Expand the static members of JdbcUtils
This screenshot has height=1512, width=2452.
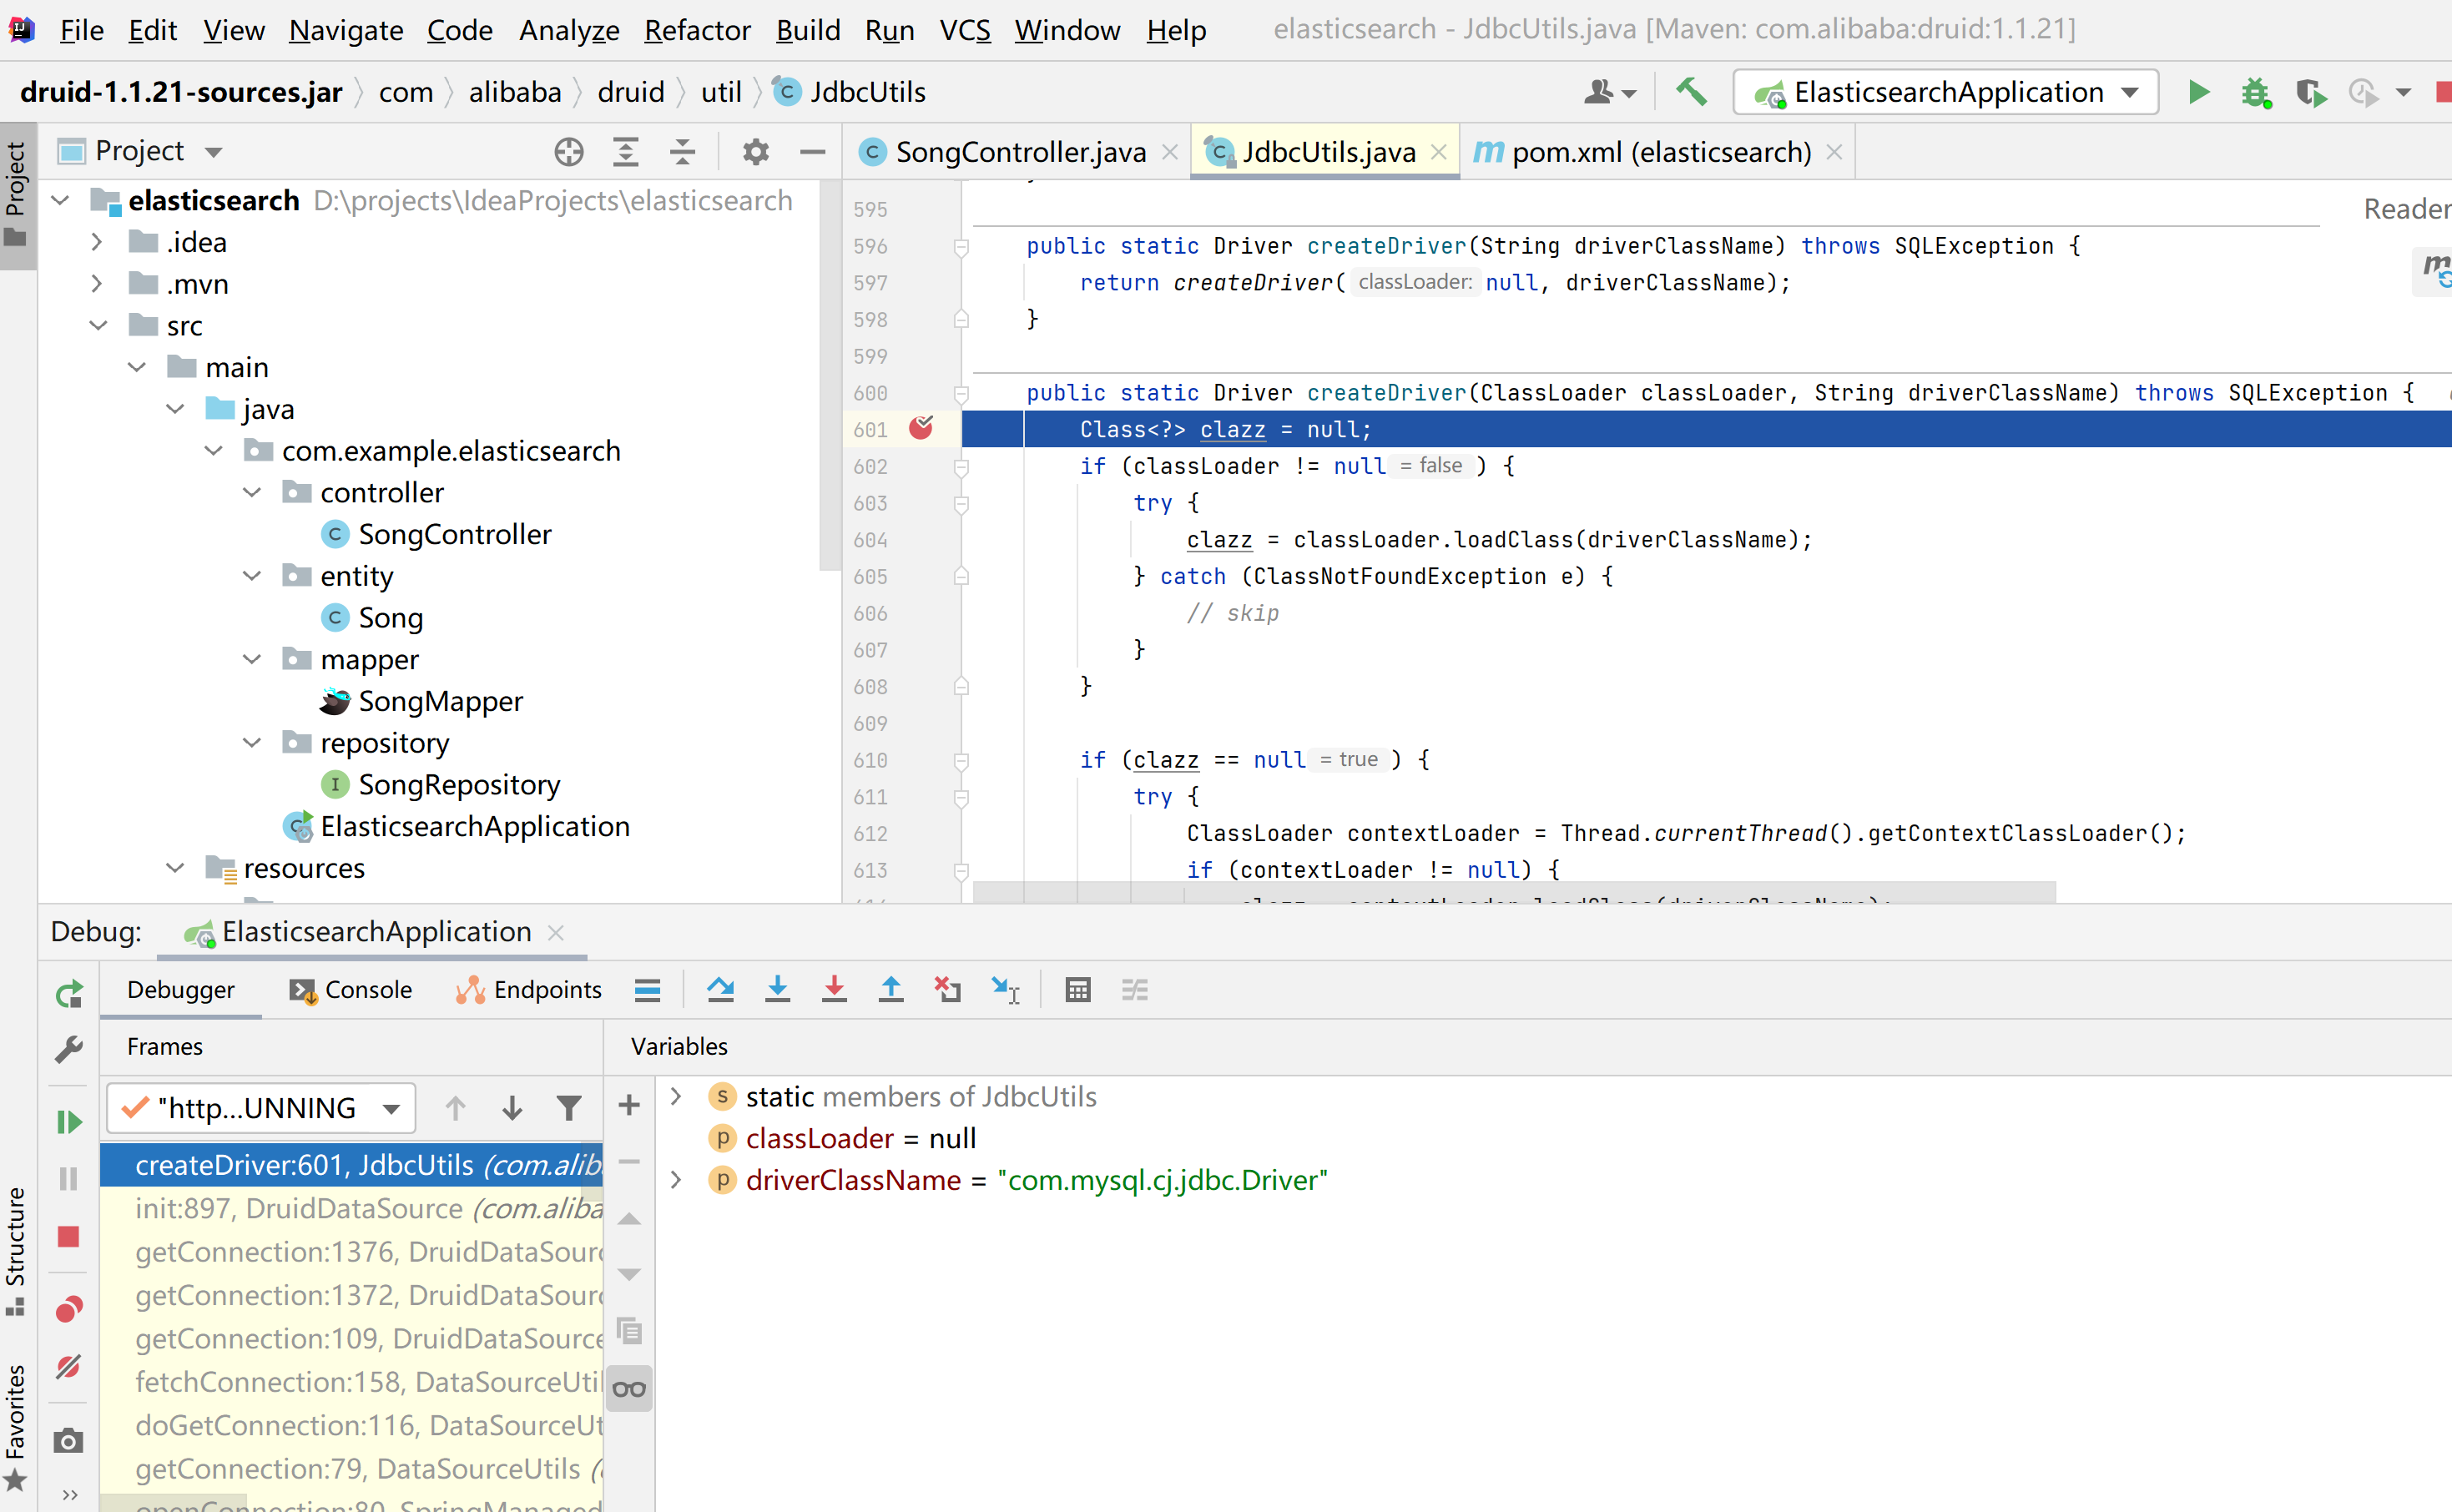point(679,1096)
